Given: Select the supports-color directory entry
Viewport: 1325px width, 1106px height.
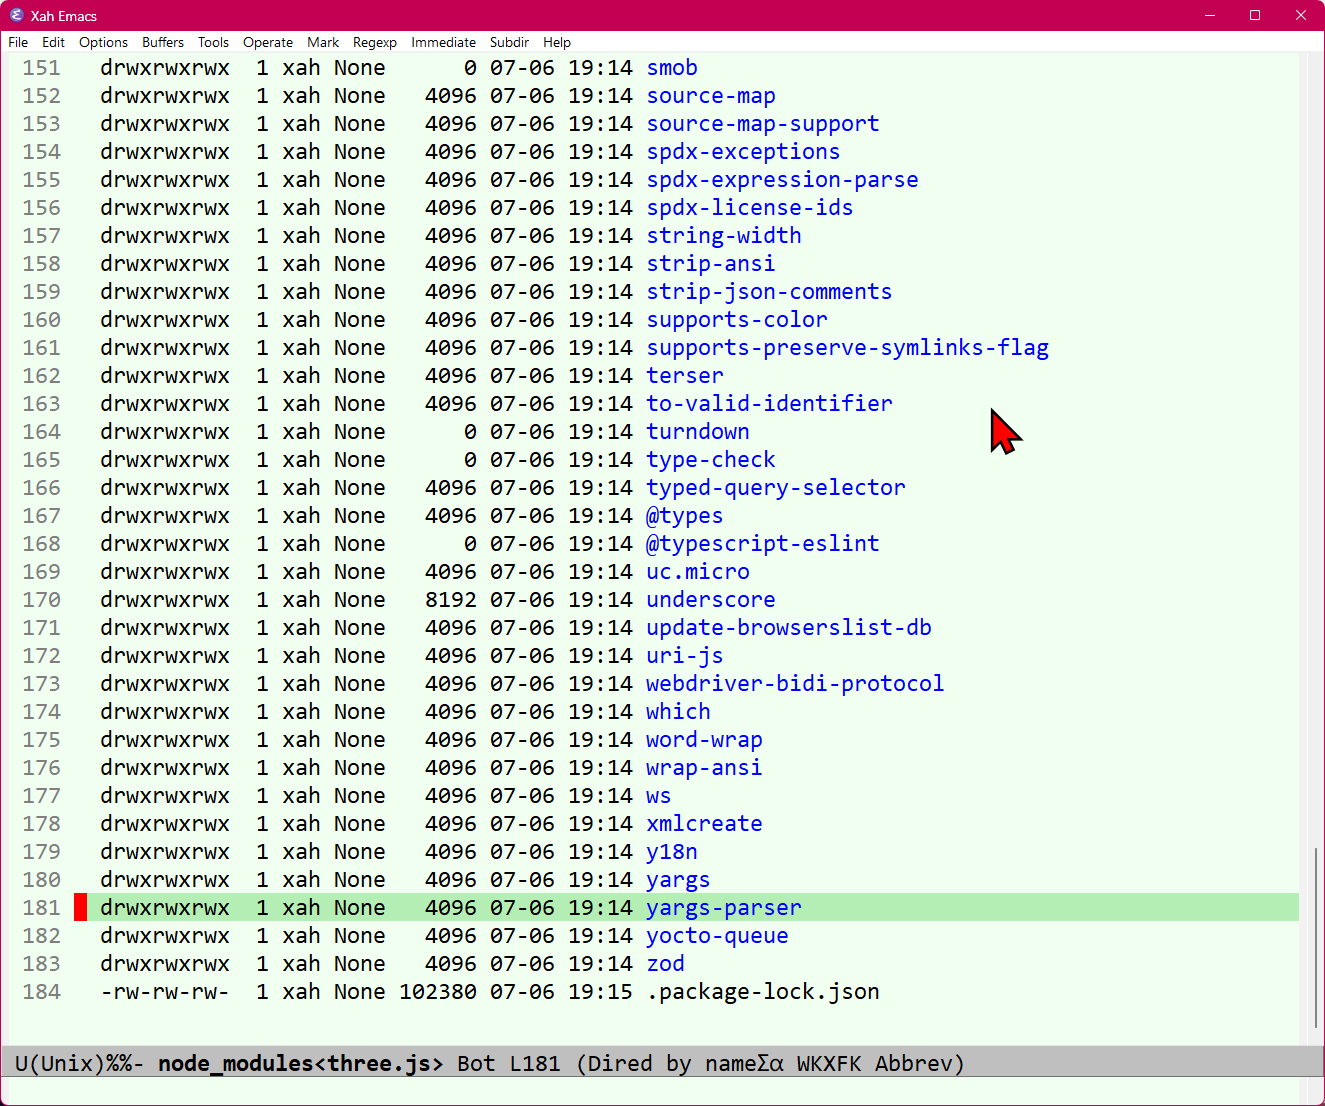Looking at the screenshot, I should (x=737, y=320).
